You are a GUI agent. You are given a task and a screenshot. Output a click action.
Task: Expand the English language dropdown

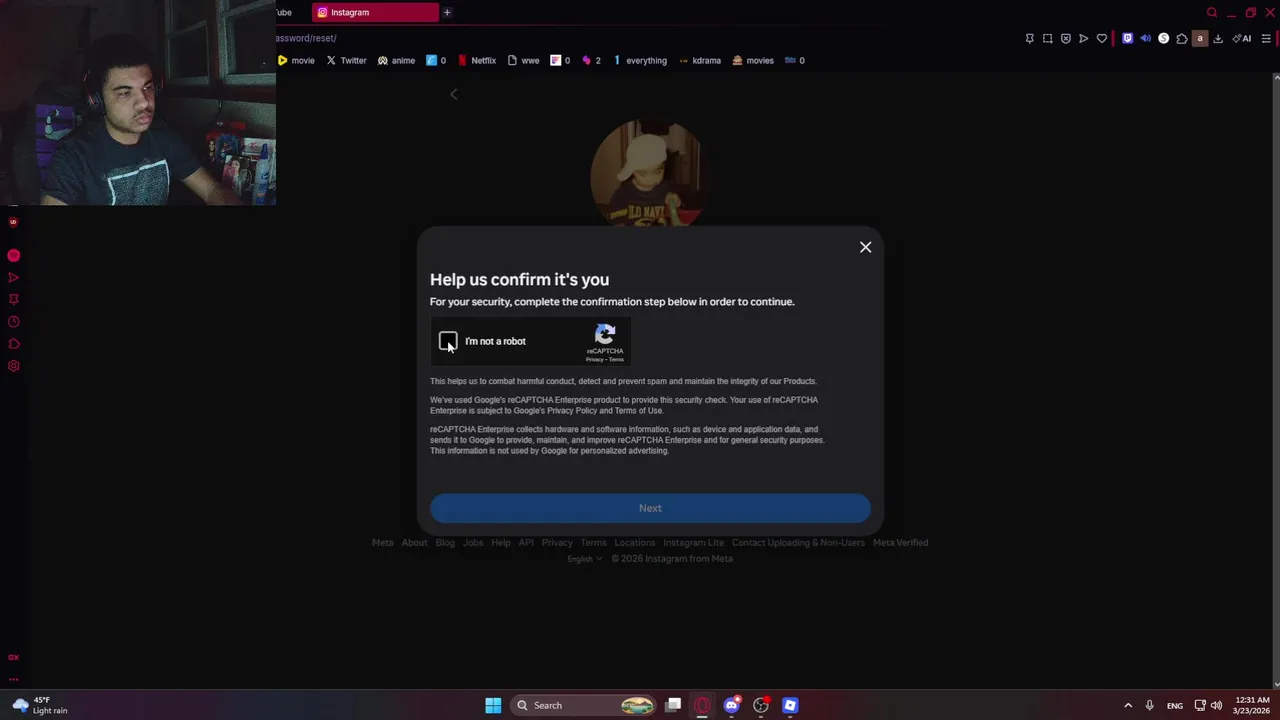(584, 559)
